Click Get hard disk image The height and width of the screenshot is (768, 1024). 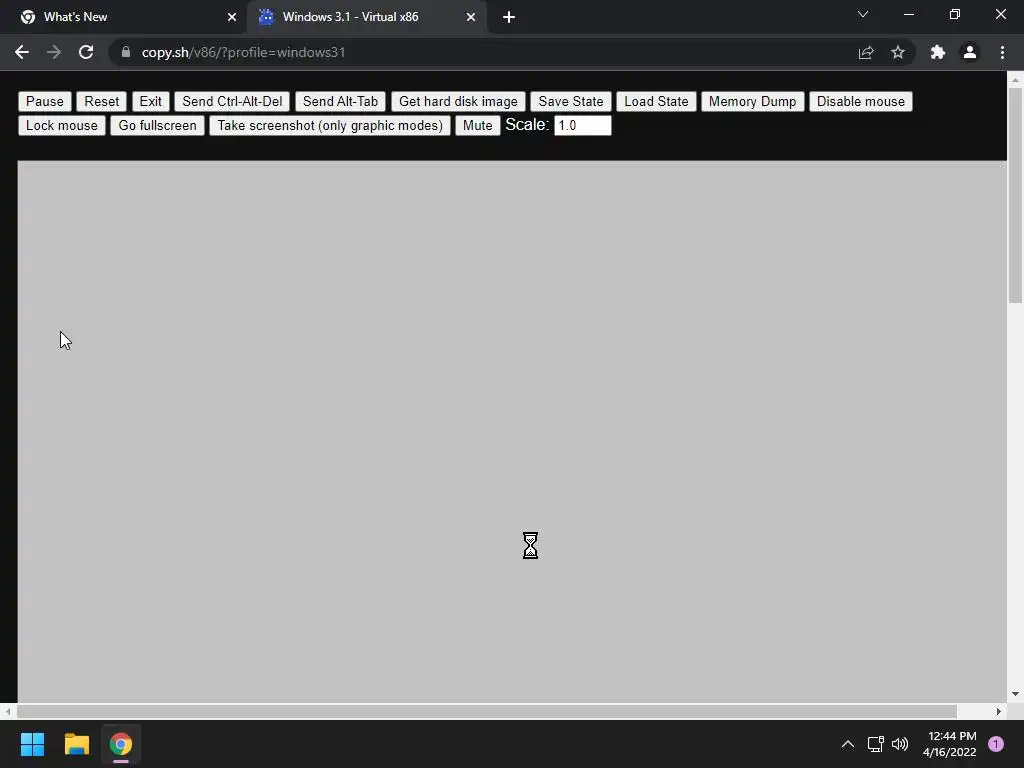[458, 101]
